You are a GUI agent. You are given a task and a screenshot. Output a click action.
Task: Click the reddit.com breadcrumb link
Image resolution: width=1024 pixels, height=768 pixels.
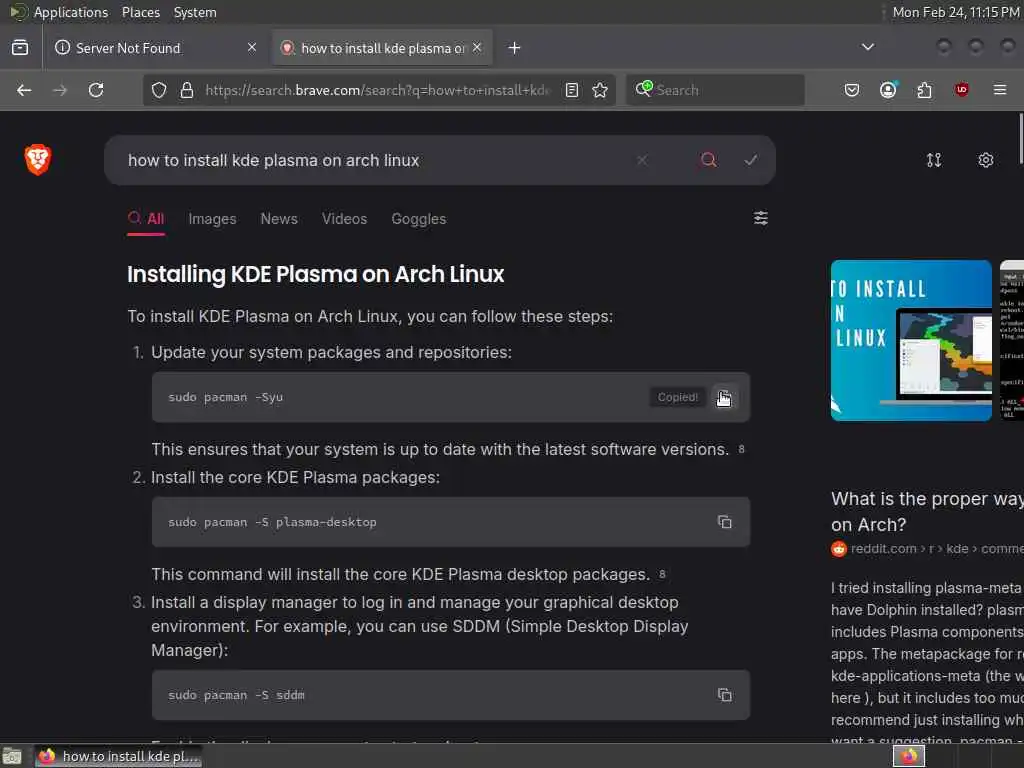927,549
